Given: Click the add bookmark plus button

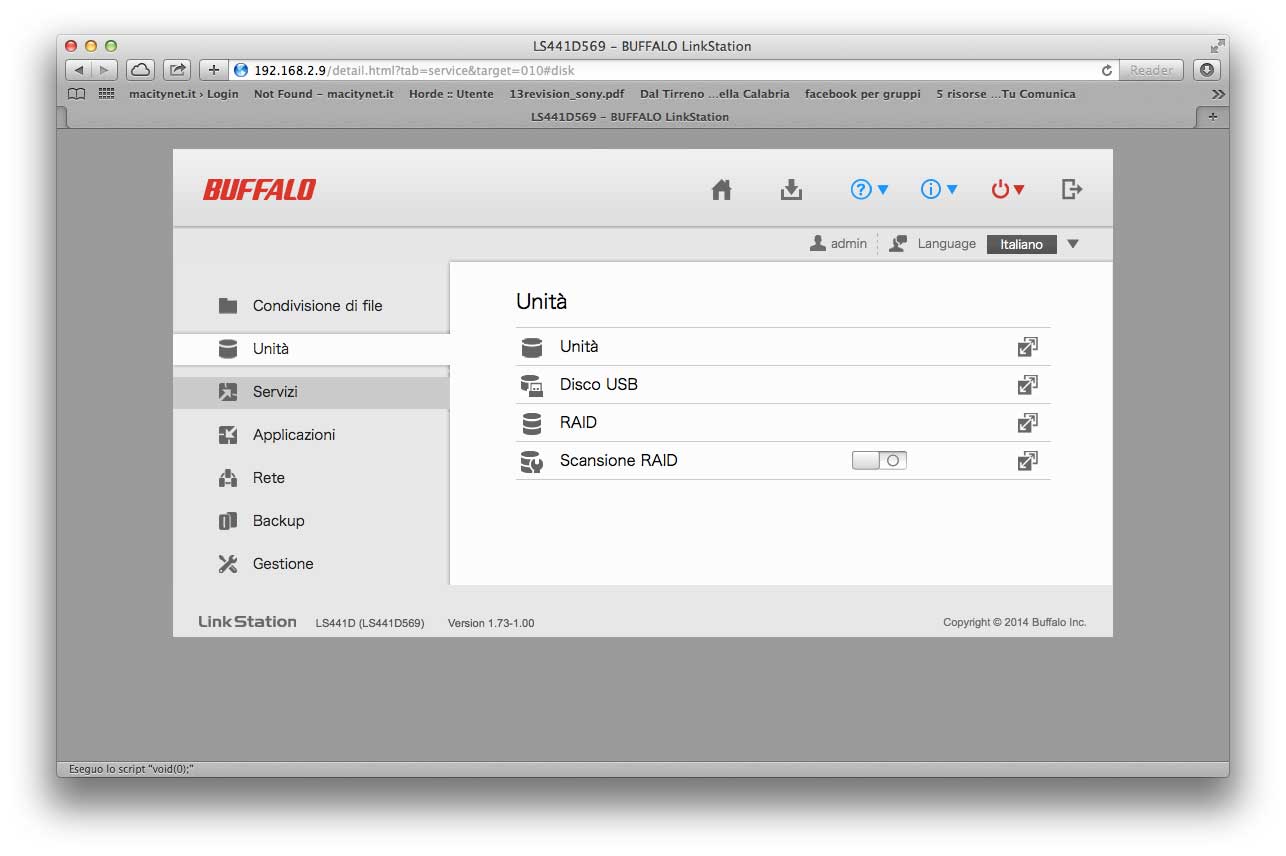Looking at the screenshot, I should coord(214,70).
